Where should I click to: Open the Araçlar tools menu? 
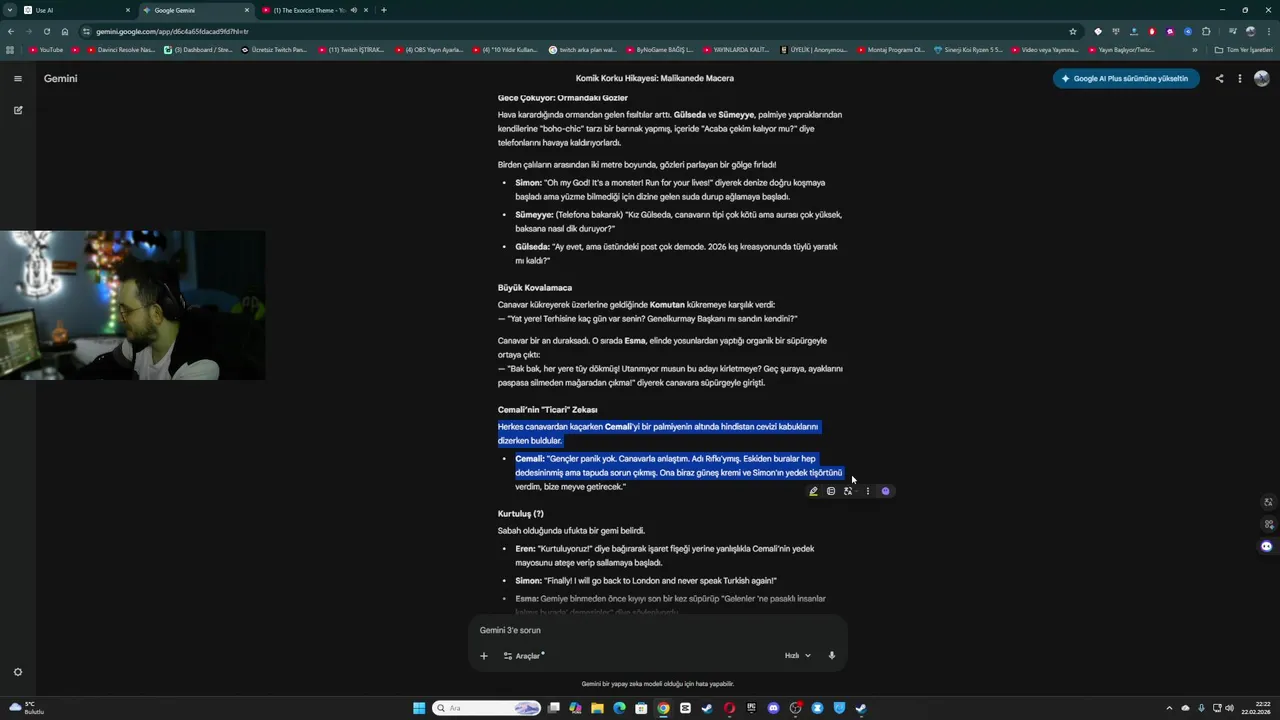524,656
